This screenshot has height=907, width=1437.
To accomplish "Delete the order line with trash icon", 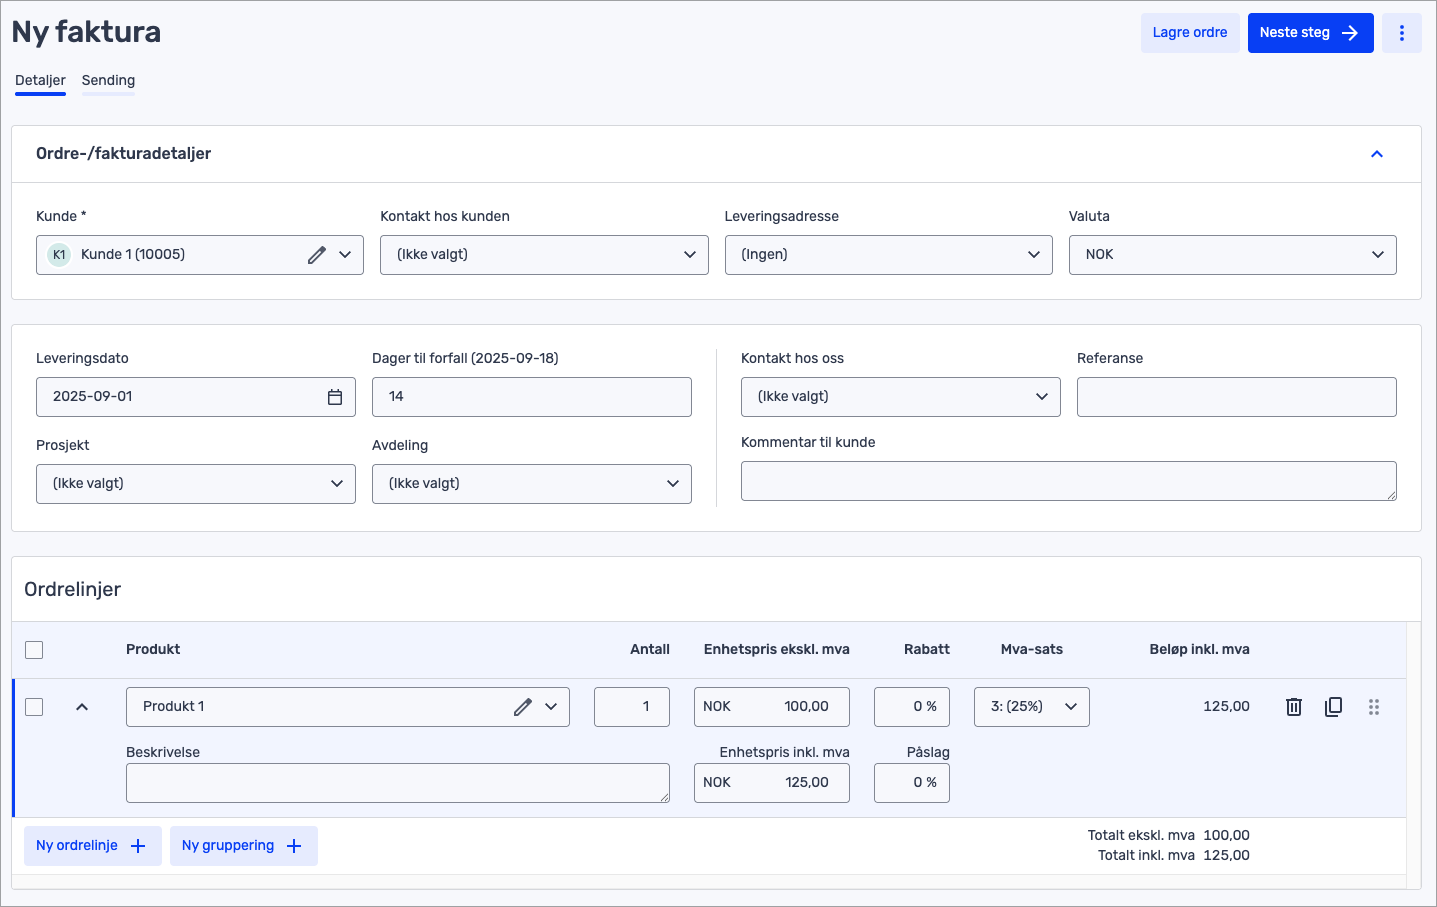I will click(1293, 707).
